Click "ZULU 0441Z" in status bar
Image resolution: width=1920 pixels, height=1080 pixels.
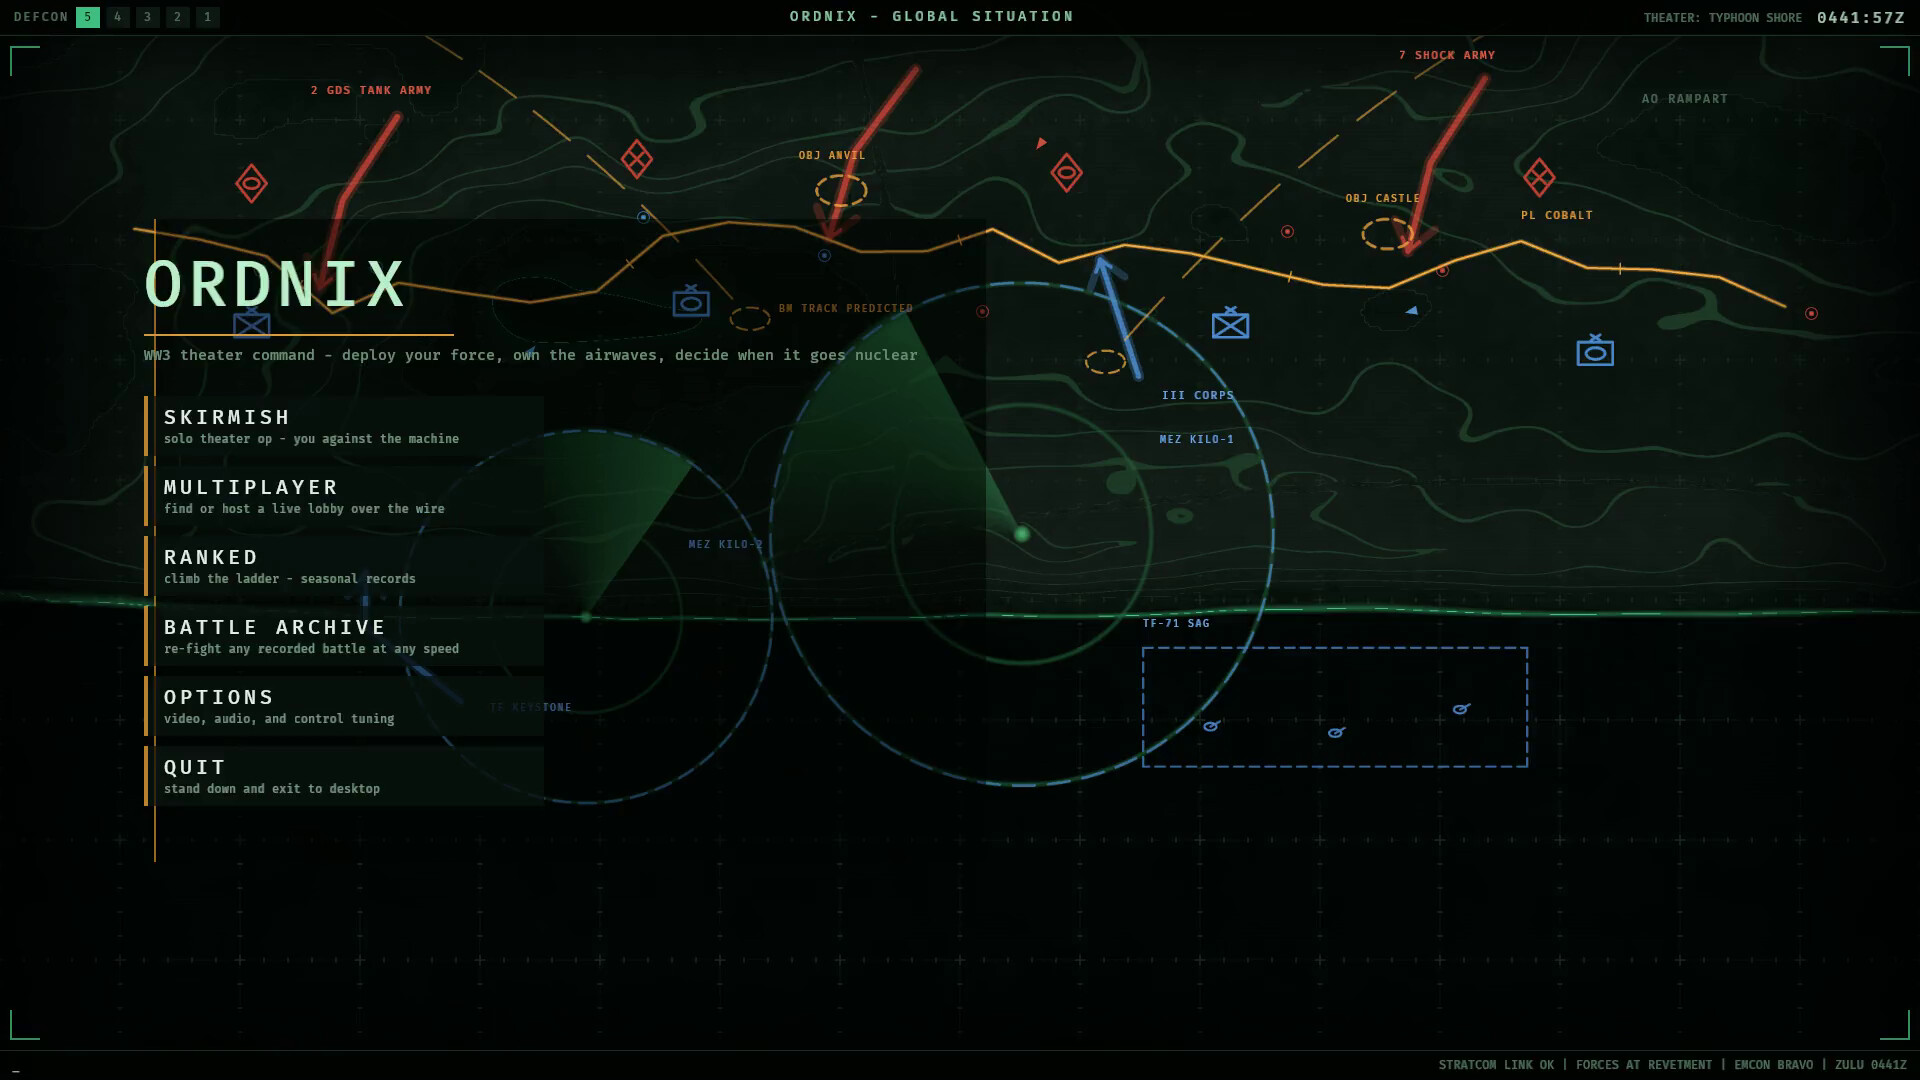click(1871, 1065)
